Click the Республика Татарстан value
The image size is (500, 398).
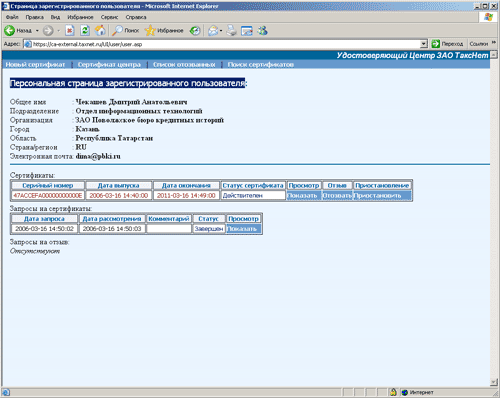pyautogui.click(x=114, y=138)
